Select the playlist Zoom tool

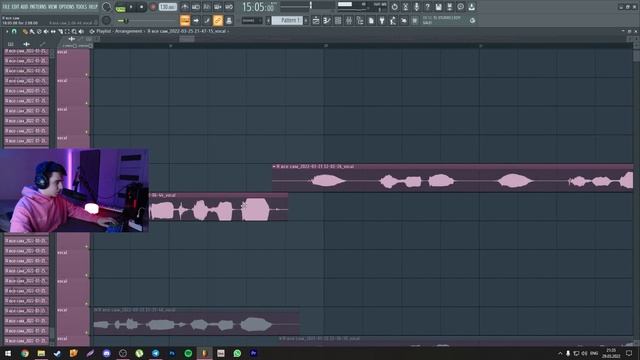tap(74, 31)
